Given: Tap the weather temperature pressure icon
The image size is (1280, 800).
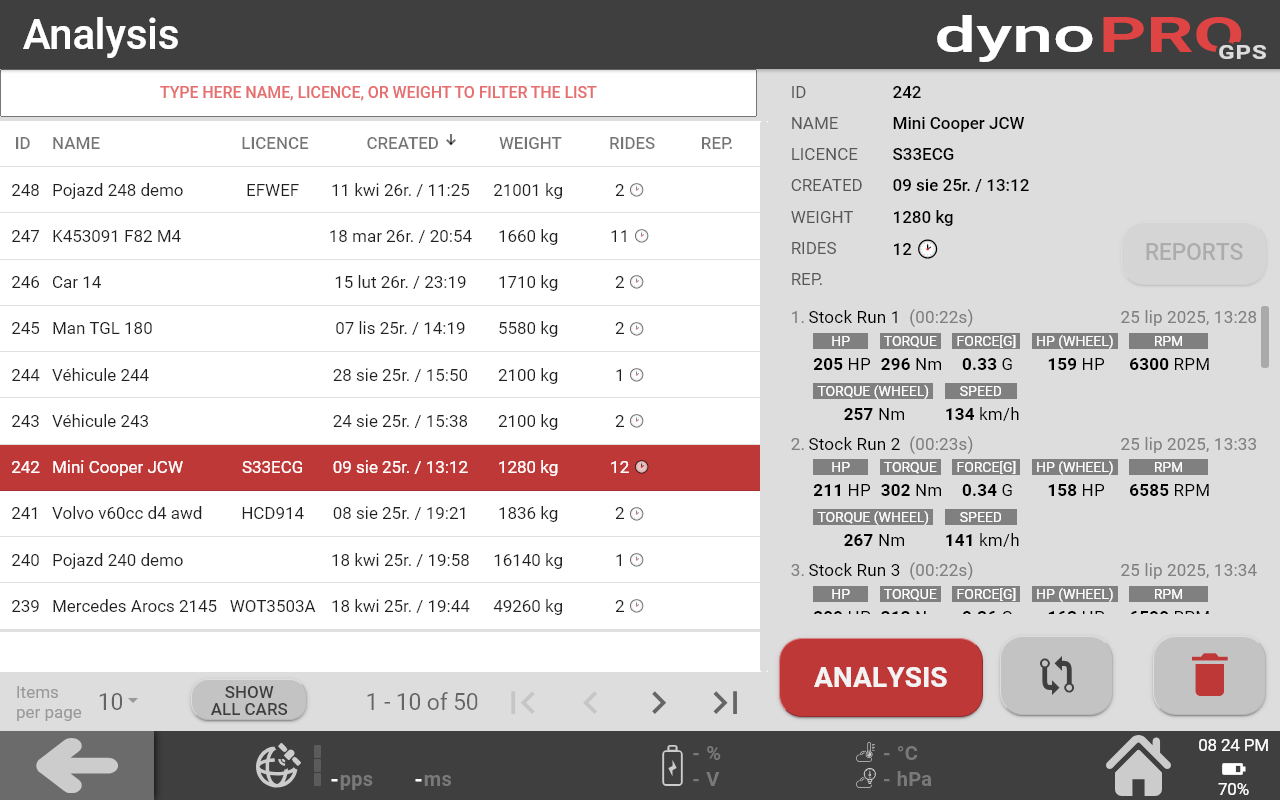Looking at the screenshot, I should tap(866, 766).
